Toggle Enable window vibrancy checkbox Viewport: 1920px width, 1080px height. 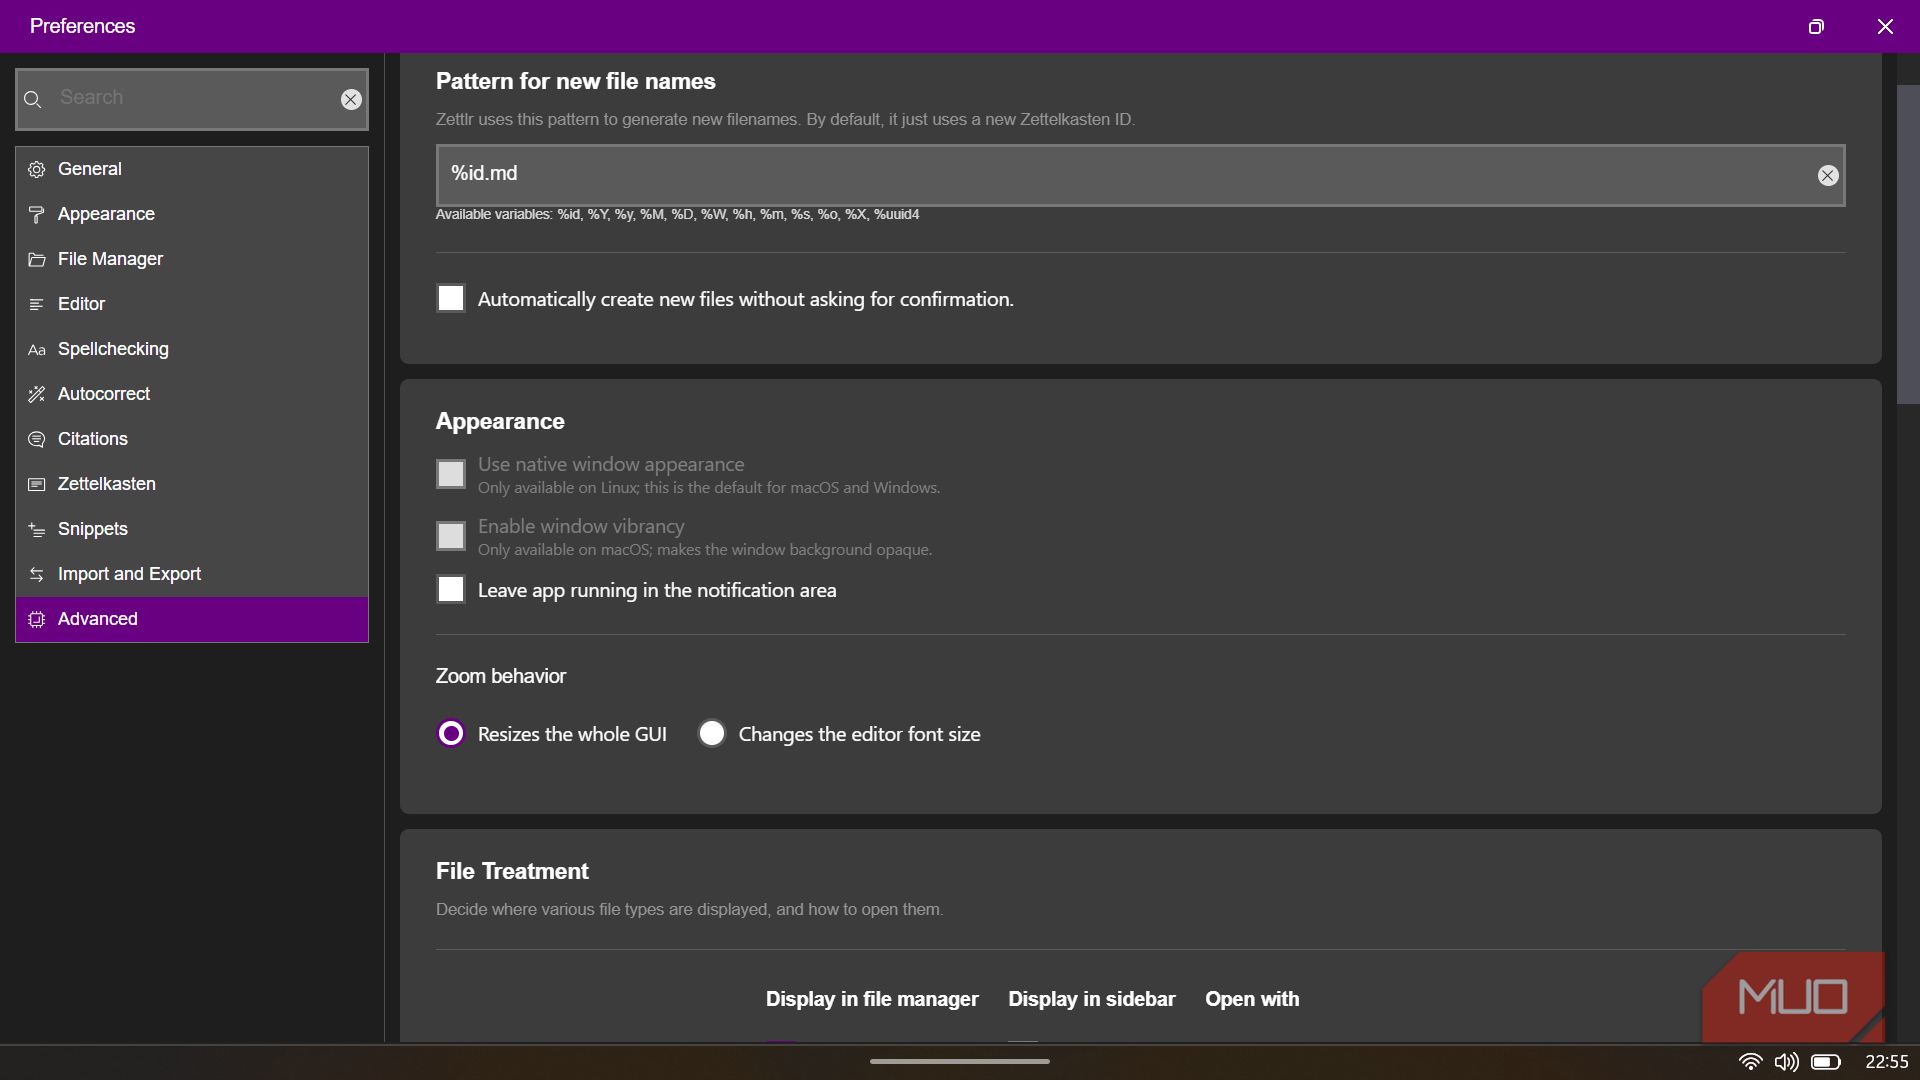[451, 536]
